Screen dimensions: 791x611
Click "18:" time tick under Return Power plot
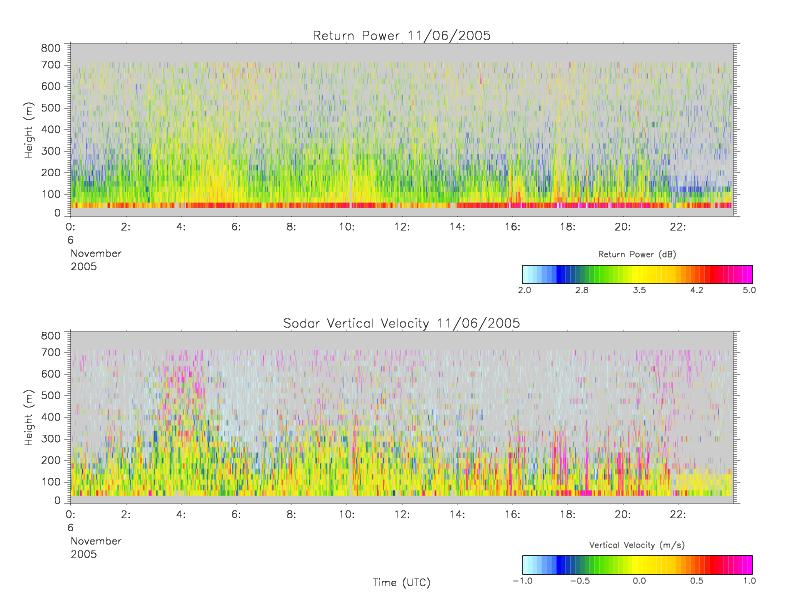[568, 227]
